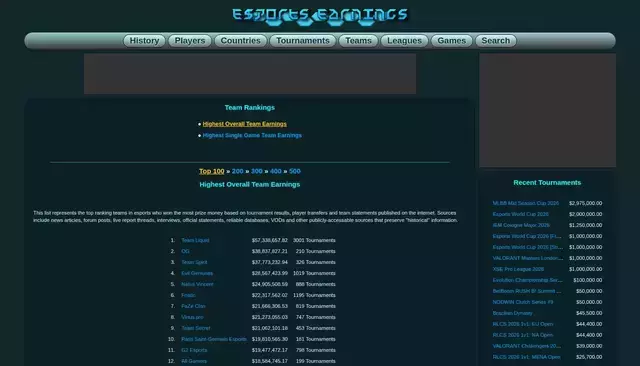640x366 pixels.
Task: Go to the Countries section
Action: point(240,41)
